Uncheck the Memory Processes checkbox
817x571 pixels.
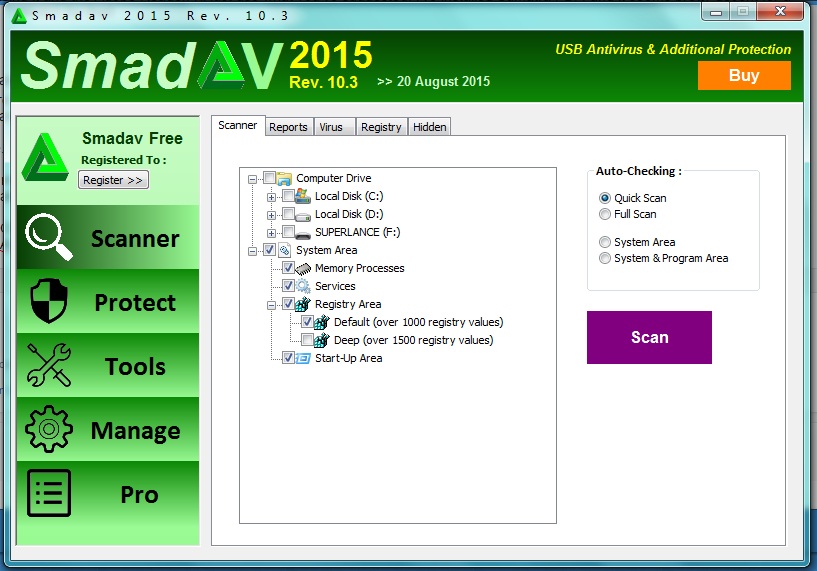pyautogui.click(x=288, y=268)
